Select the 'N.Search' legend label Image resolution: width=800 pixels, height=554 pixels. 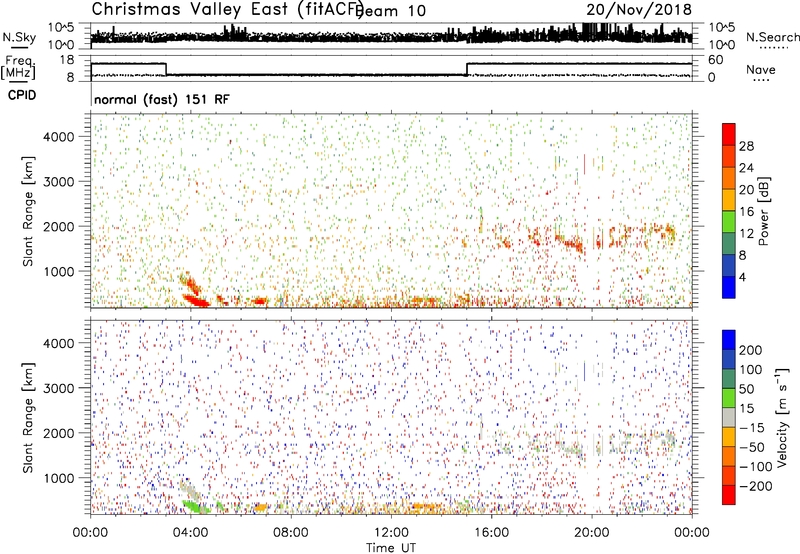[x=772, y=37]
